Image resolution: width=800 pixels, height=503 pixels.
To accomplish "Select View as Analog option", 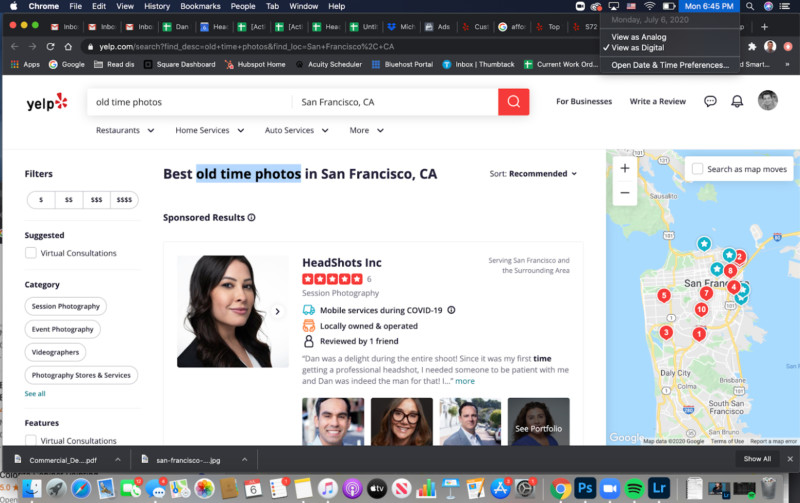I will tap(638, 37).
